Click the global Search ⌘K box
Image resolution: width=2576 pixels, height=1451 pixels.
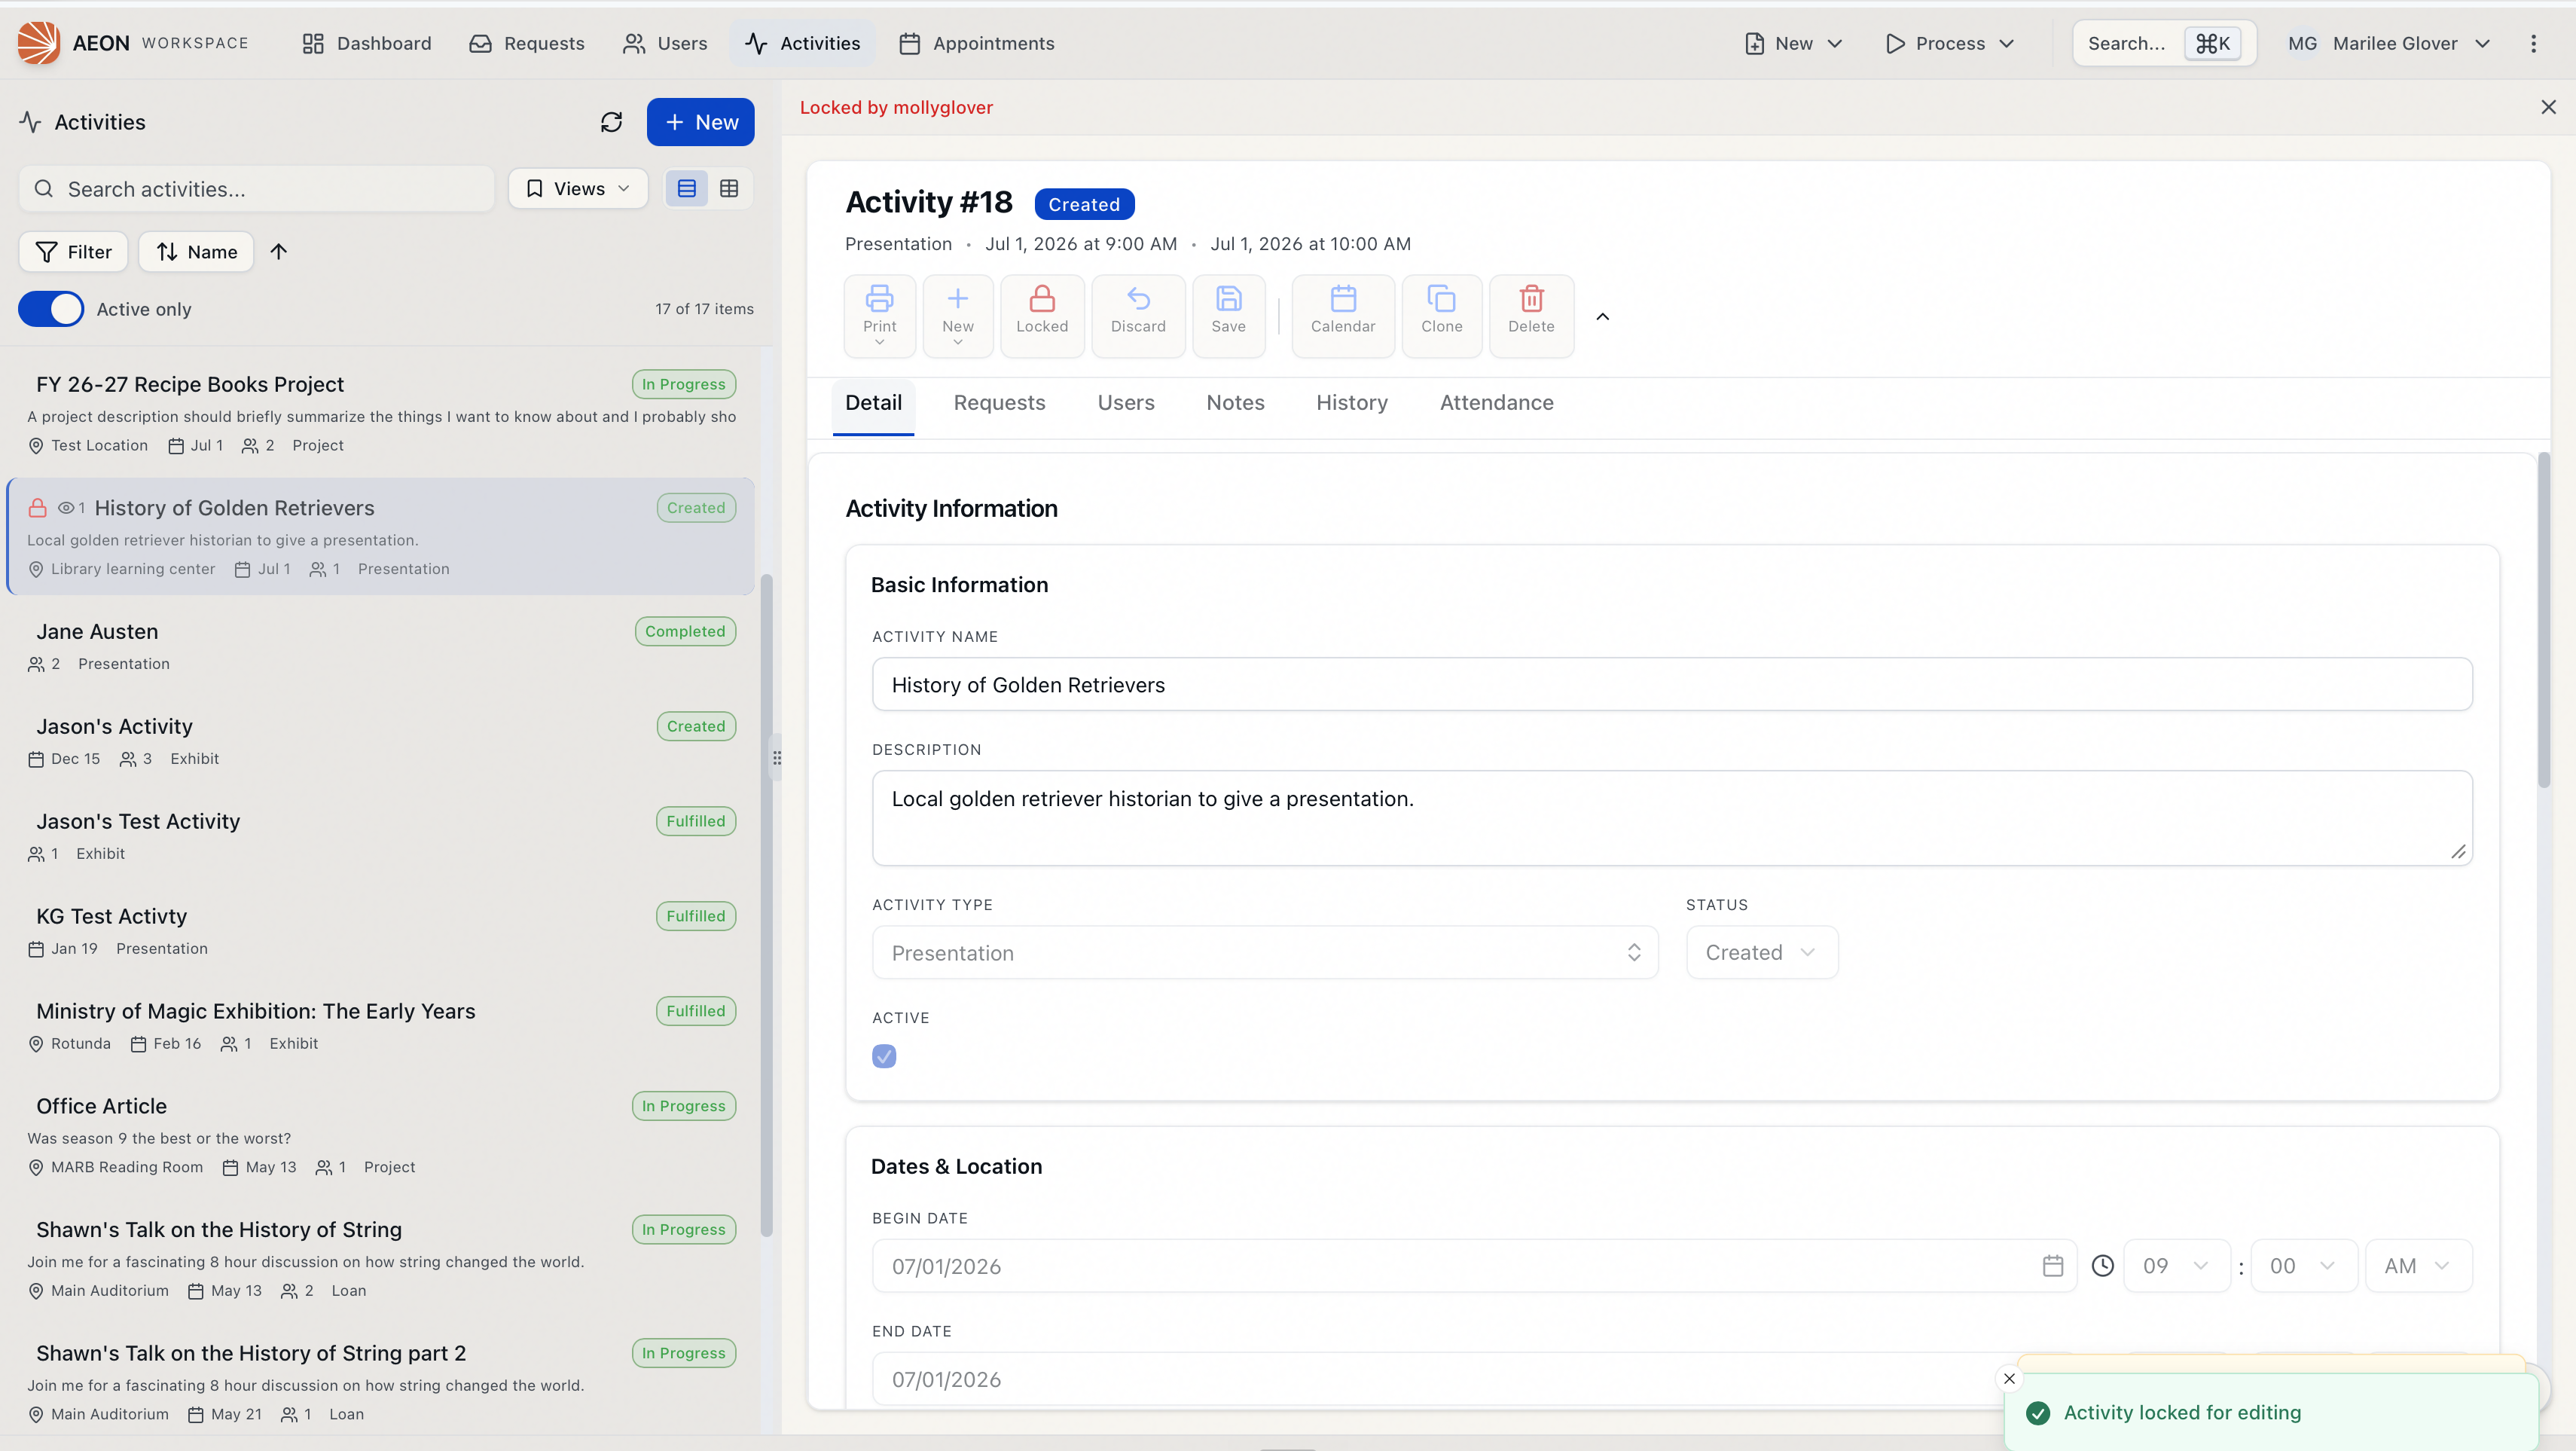(x=2164, y=43)
